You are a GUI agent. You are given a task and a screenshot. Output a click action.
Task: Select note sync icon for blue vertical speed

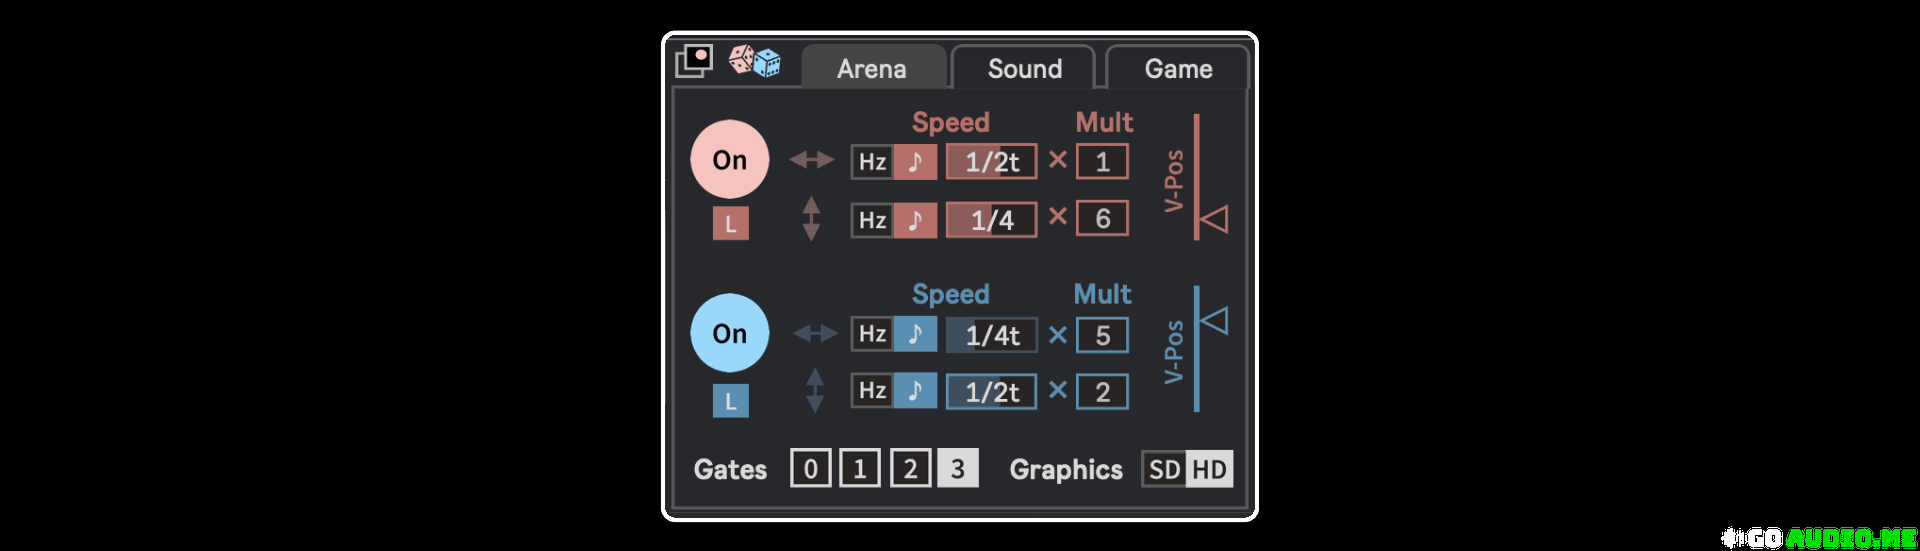point(915,391)
